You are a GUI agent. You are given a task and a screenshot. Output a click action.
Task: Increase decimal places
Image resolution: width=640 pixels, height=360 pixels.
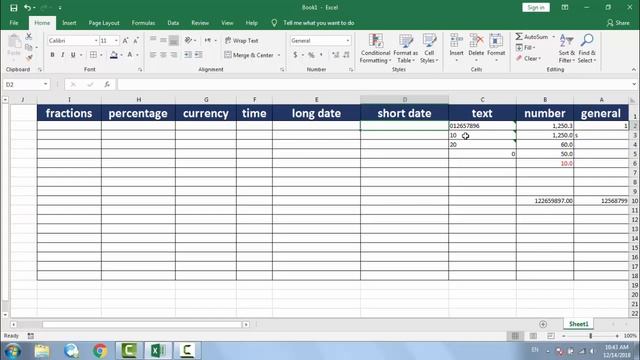(x=336, y=55)
